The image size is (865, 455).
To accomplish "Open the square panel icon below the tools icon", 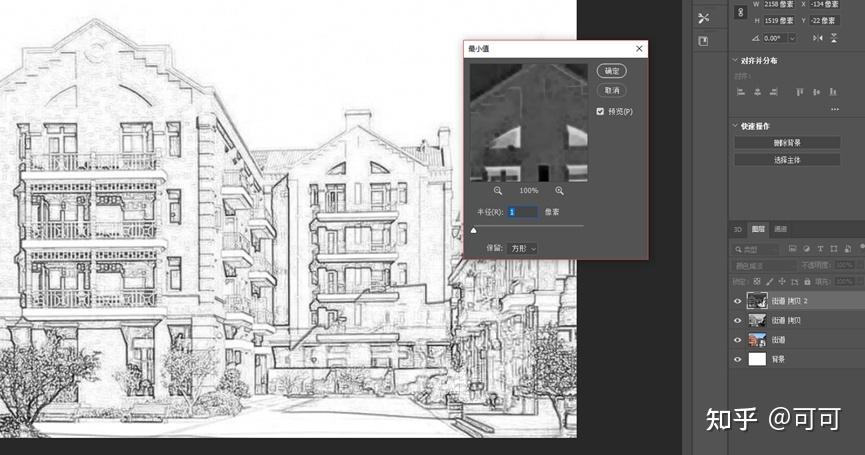I will (703, 41).
